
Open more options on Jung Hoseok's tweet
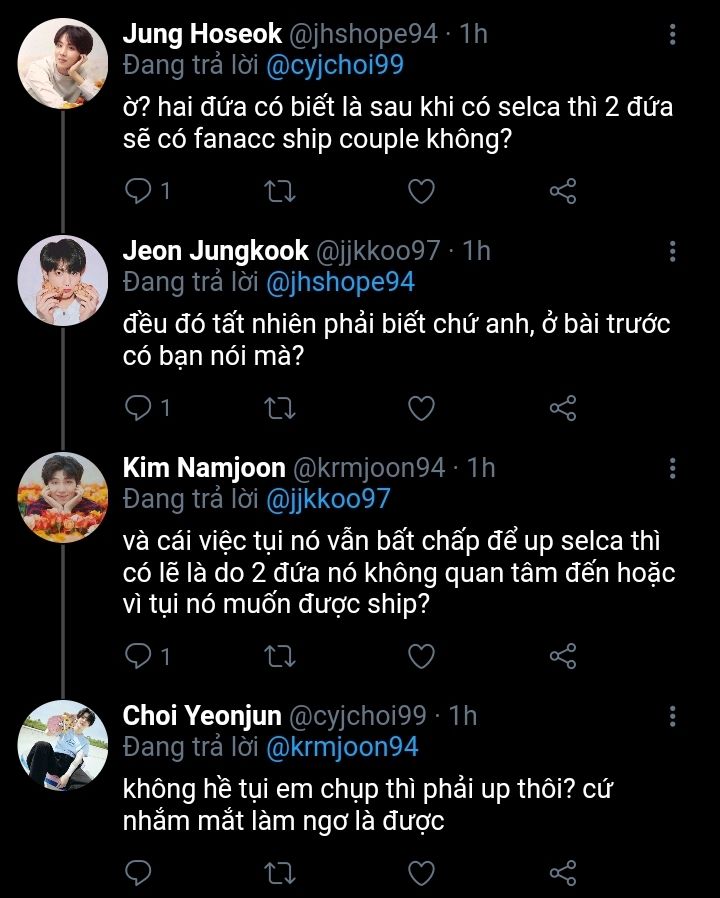(672, 35)
